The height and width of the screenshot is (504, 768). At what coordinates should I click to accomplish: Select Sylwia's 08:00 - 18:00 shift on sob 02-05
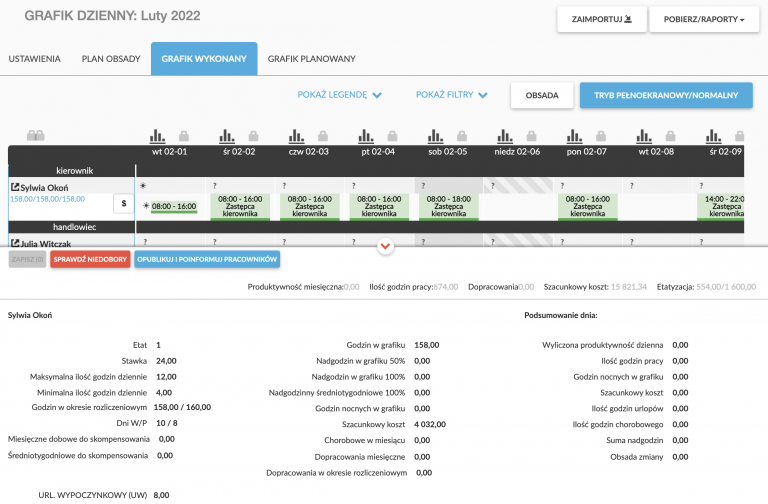click(x=449, y=207)
